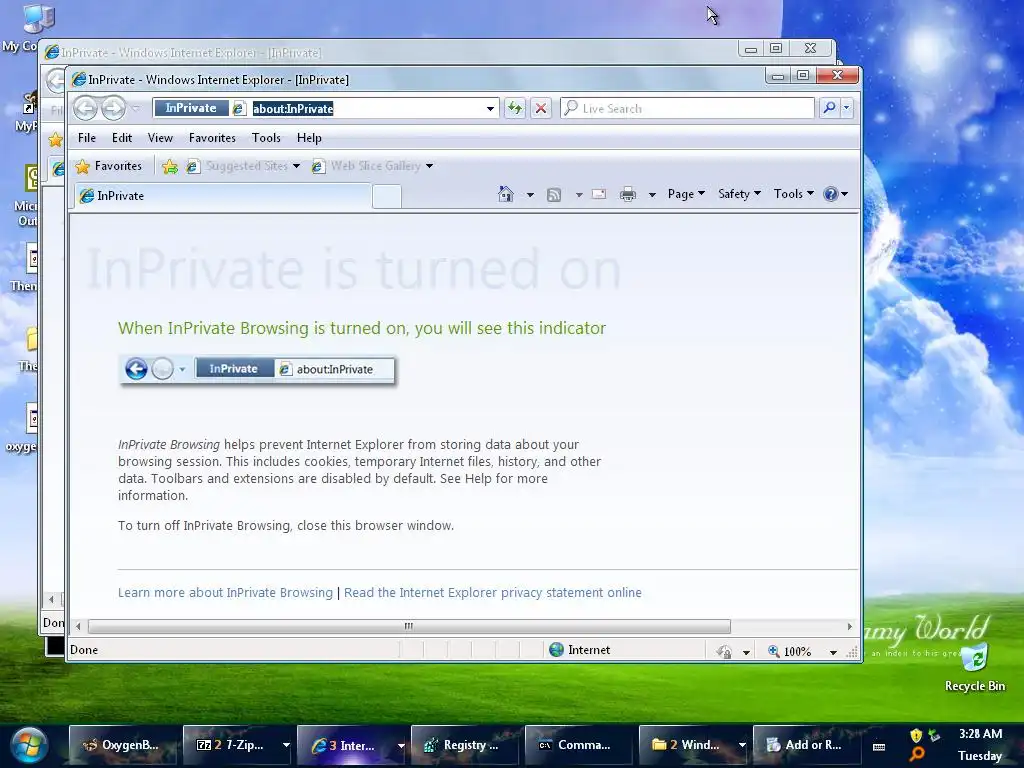The width and height of the screenshot is (1024, 768).
Task: Click the Live Search magnifier button
Action: click(x=829, y=108)
